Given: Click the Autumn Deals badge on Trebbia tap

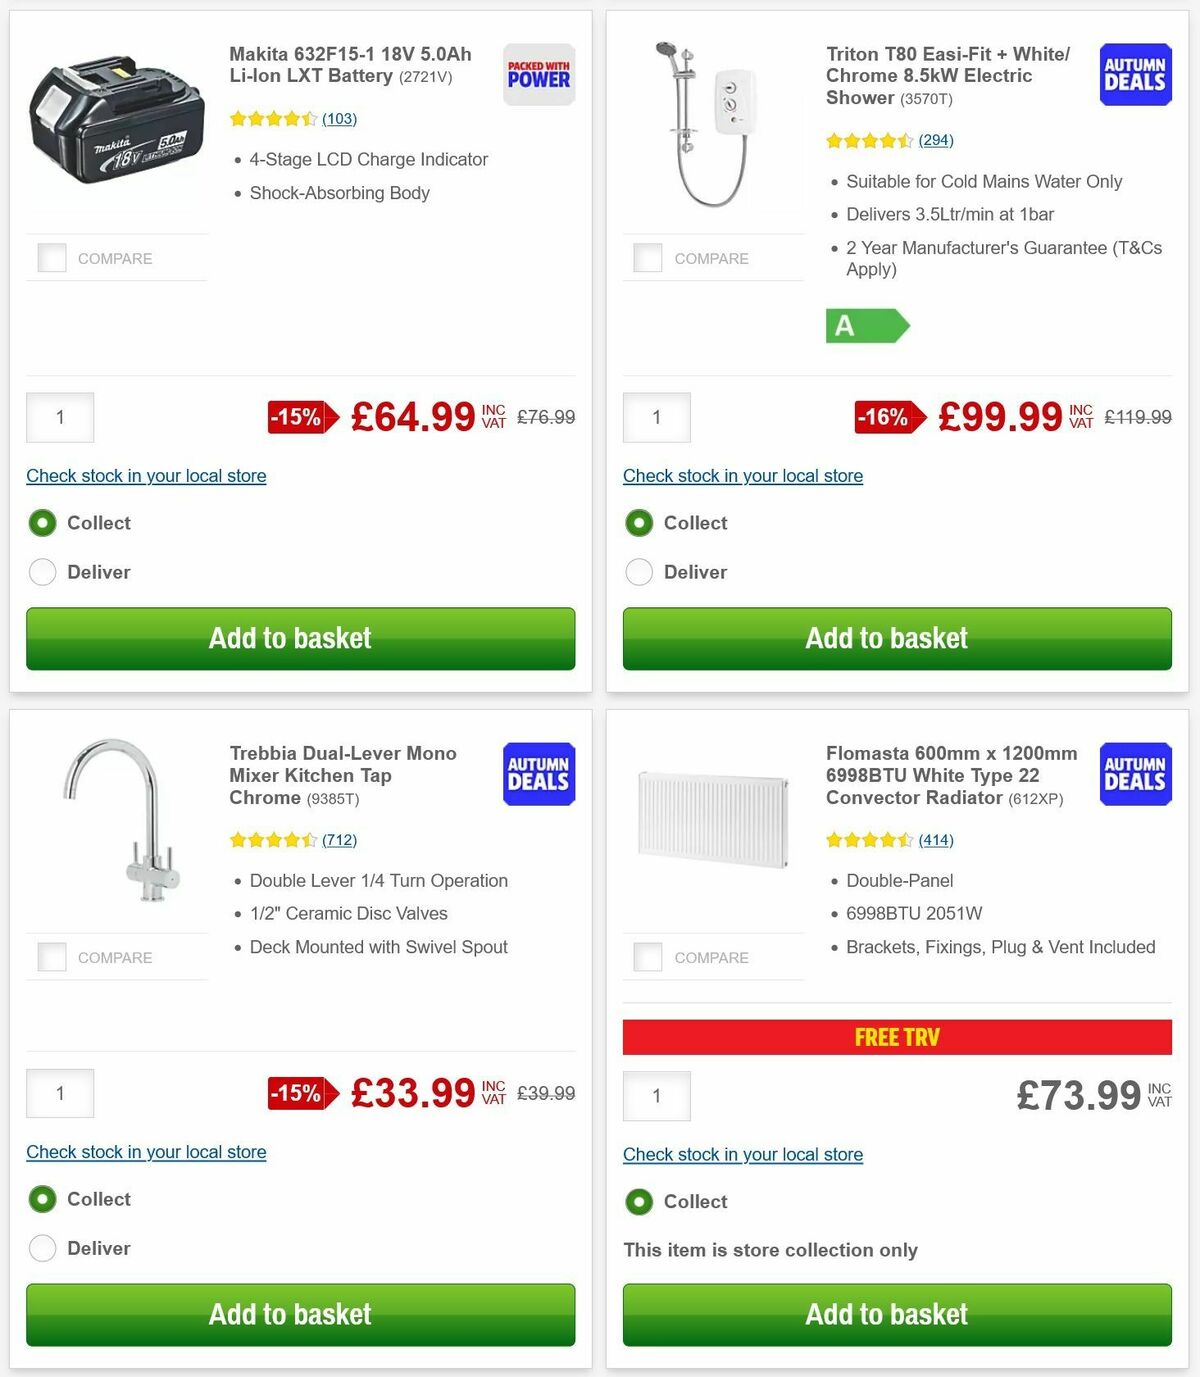Looking at the screenshot, I should coord(538,774).
